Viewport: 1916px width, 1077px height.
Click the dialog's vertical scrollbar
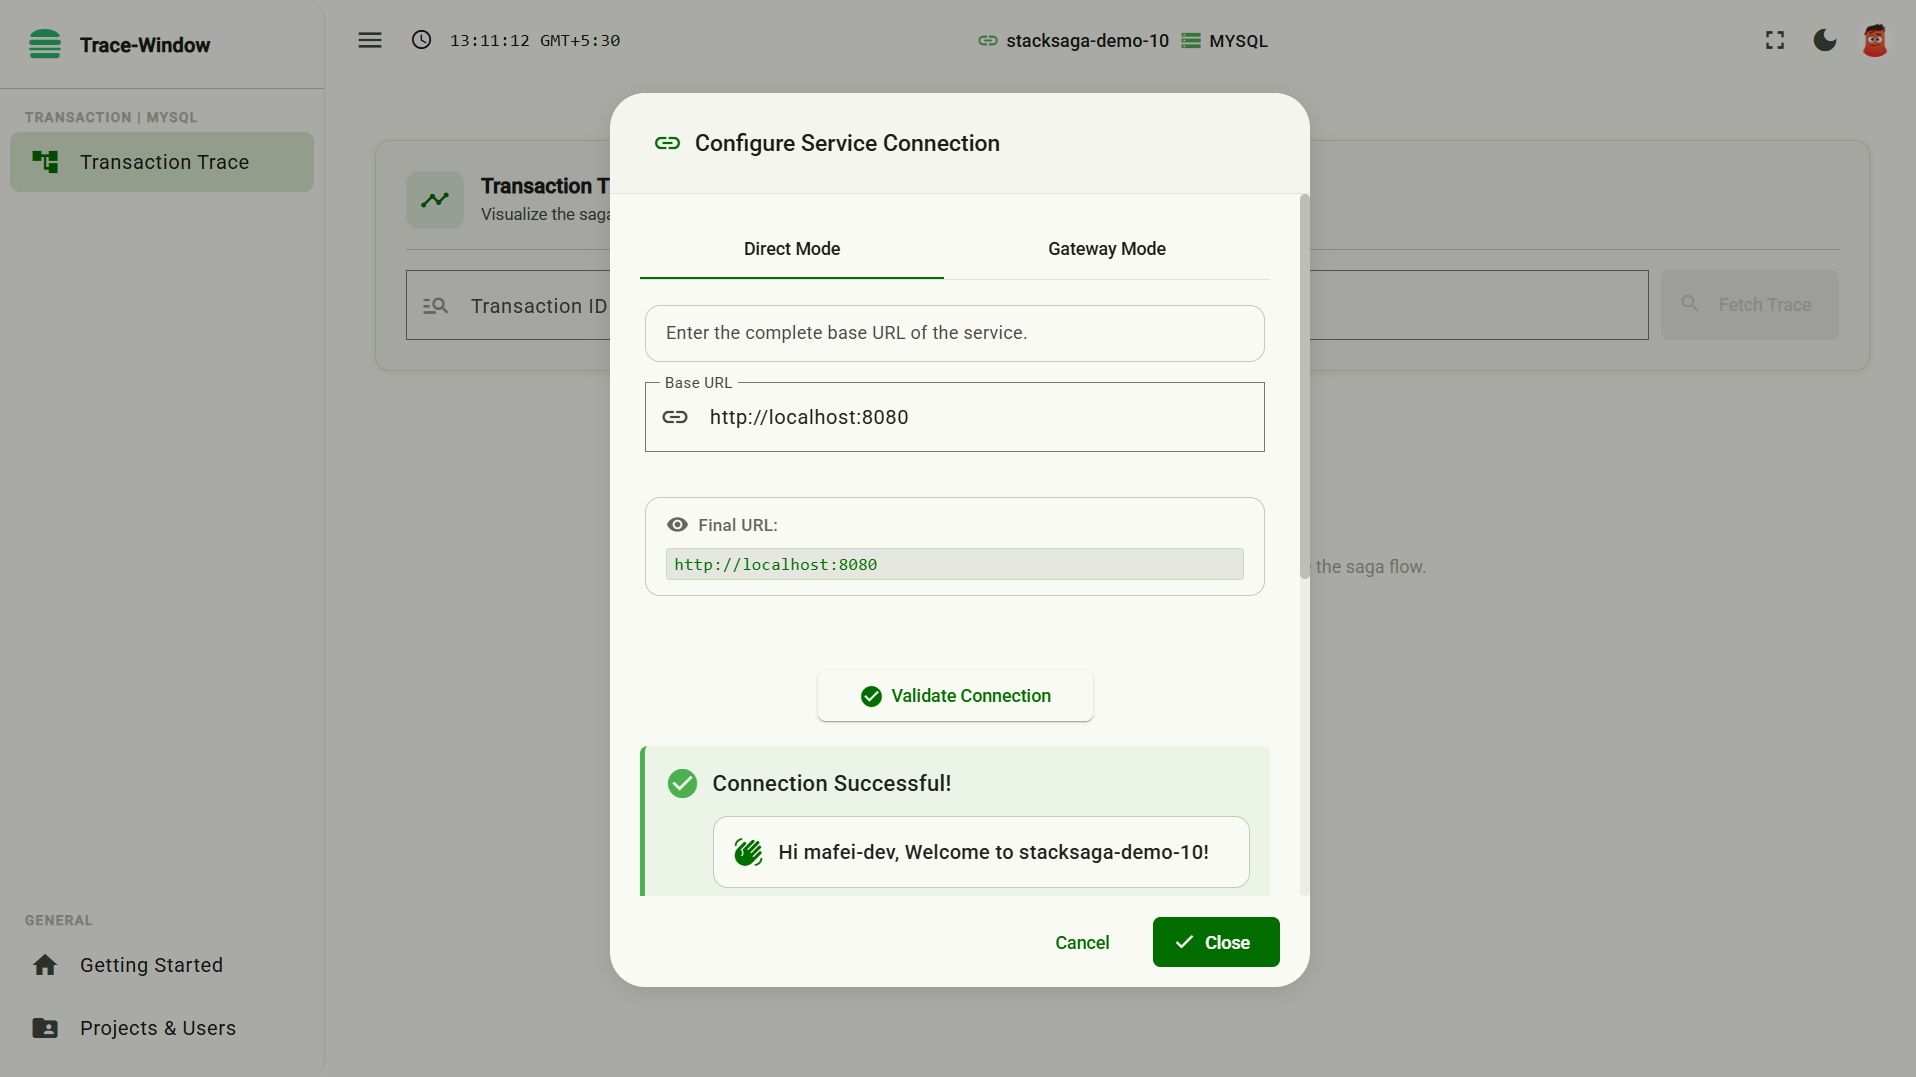pos(1304,388)
